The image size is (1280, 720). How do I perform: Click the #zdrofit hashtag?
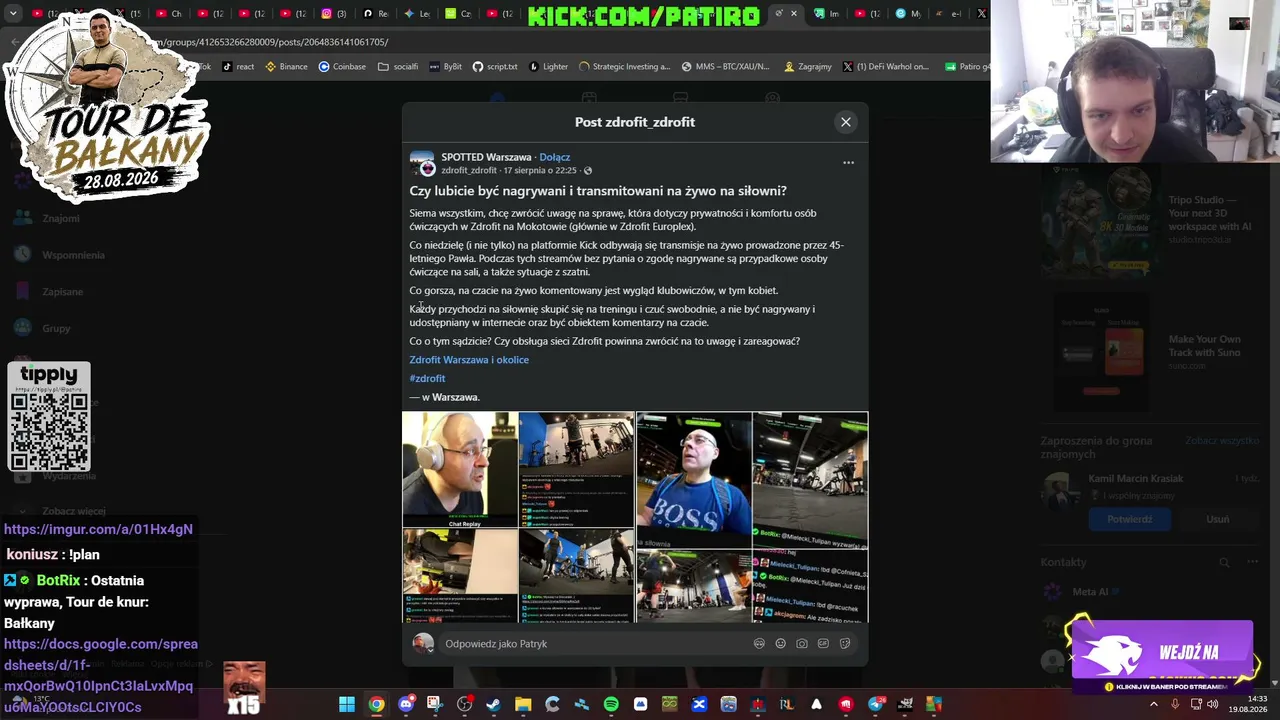[x=427, y=378]
